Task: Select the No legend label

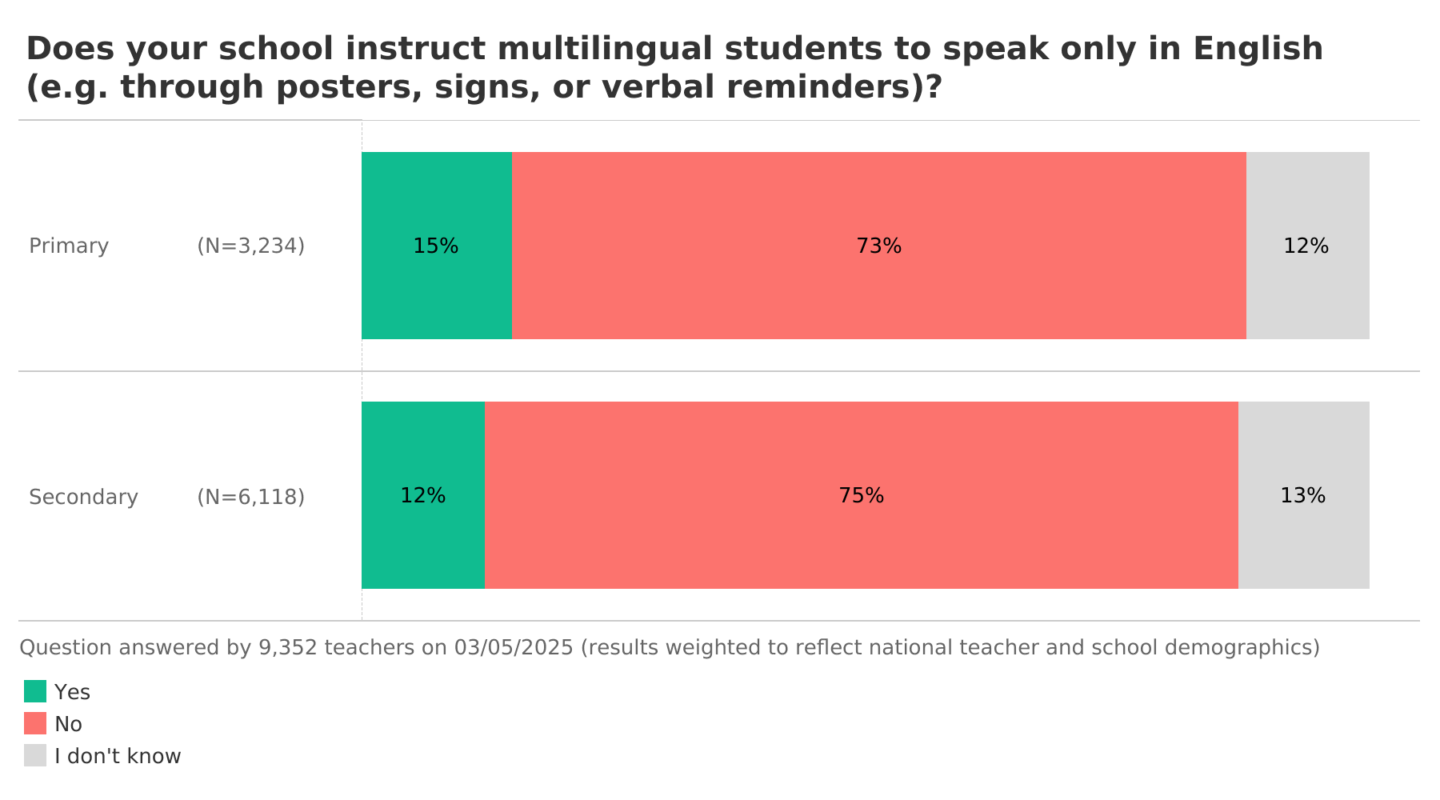Action: click(68, 724)
